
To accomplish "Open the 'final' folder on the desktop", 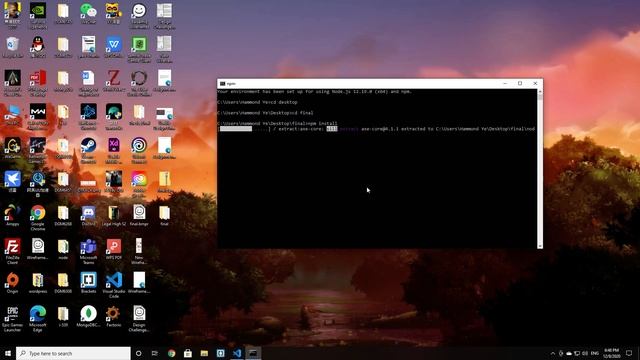I will 164,216.
